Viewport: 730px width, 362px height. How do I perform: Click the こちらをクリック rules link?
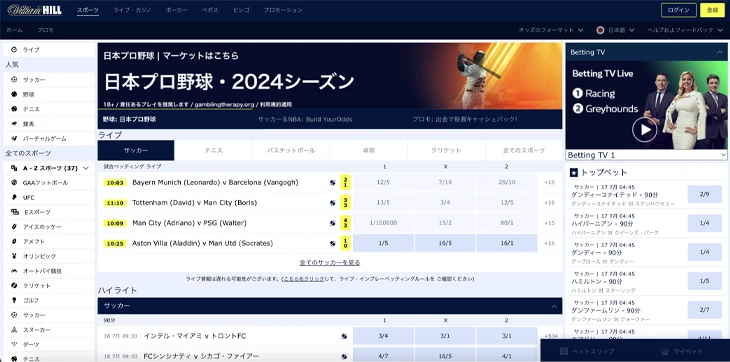[304, 279]
